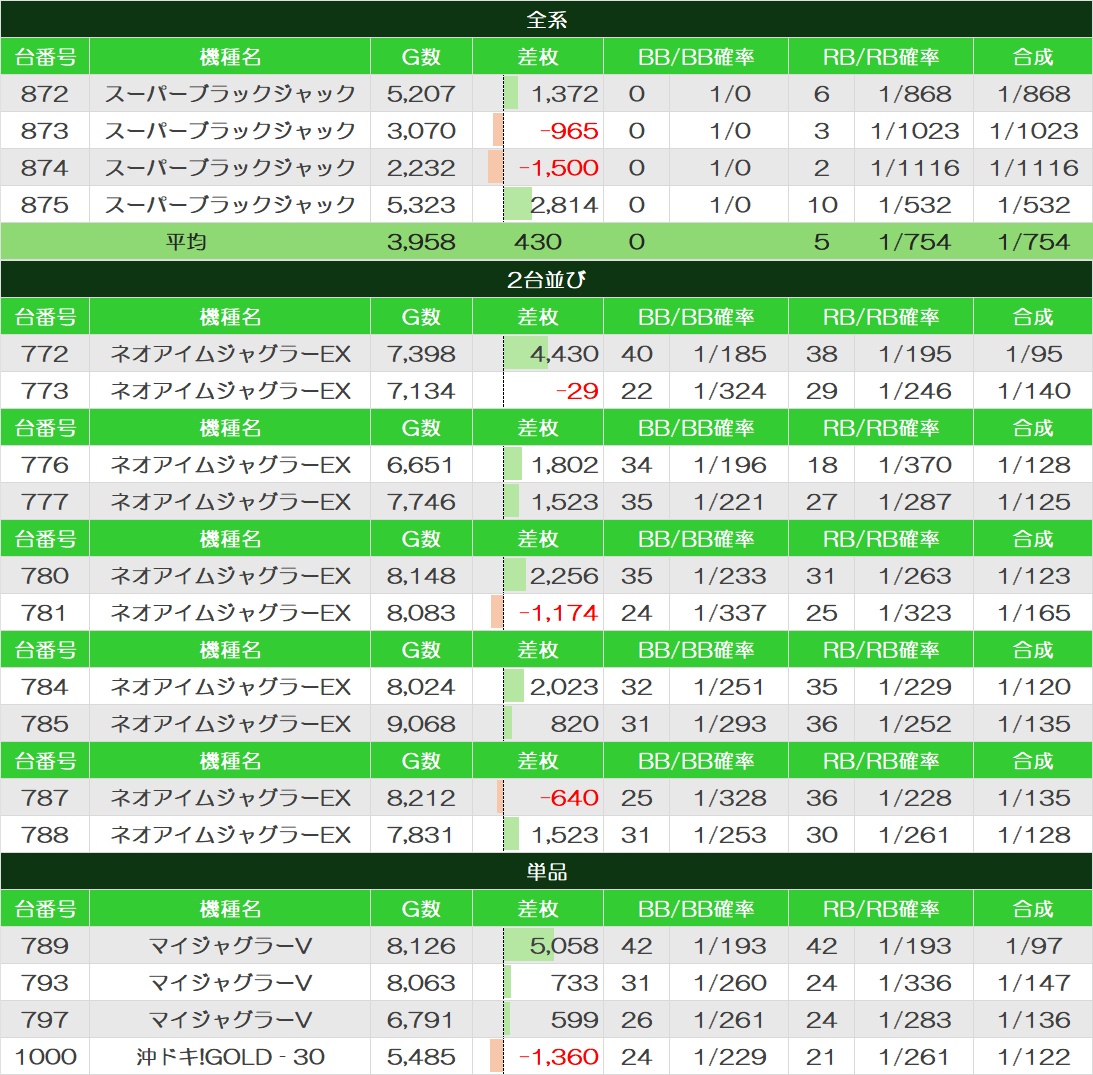The height and width of the screenshot is (1075, 1093).
Task: Select the G数 value 7,746
Action: [x=421, y=501]
